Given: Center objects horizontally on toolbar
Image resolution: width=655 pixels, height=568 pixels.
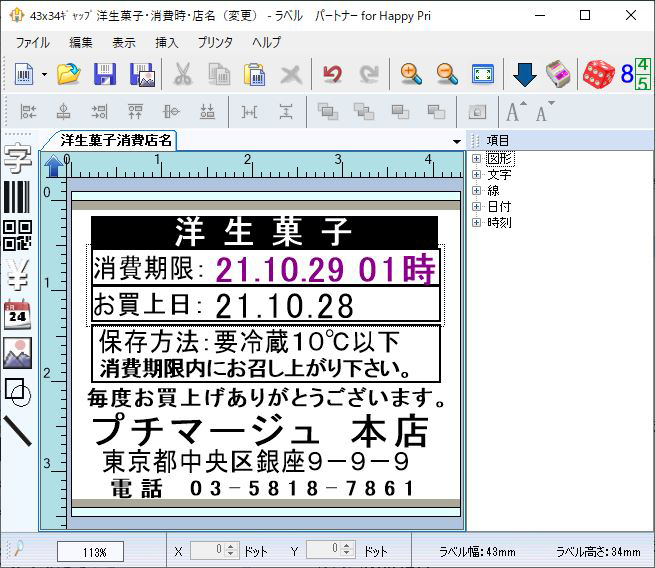Looking at the screenshot, I should tap(63, 112).
